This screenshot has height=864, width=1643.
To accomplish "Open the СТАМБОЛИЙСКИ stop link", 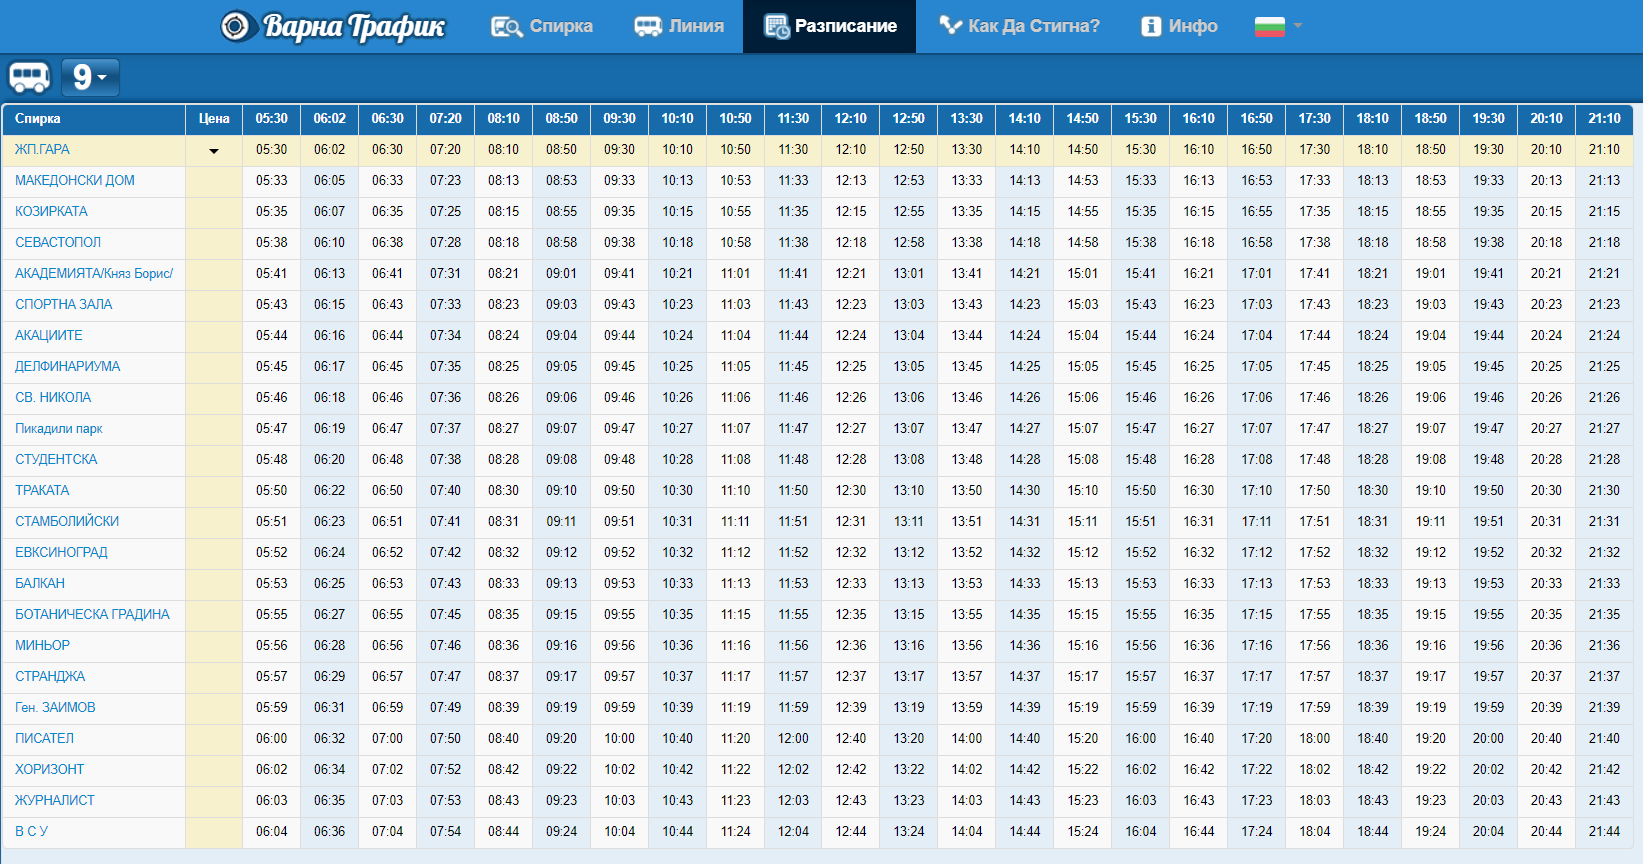I will point(67,521).
